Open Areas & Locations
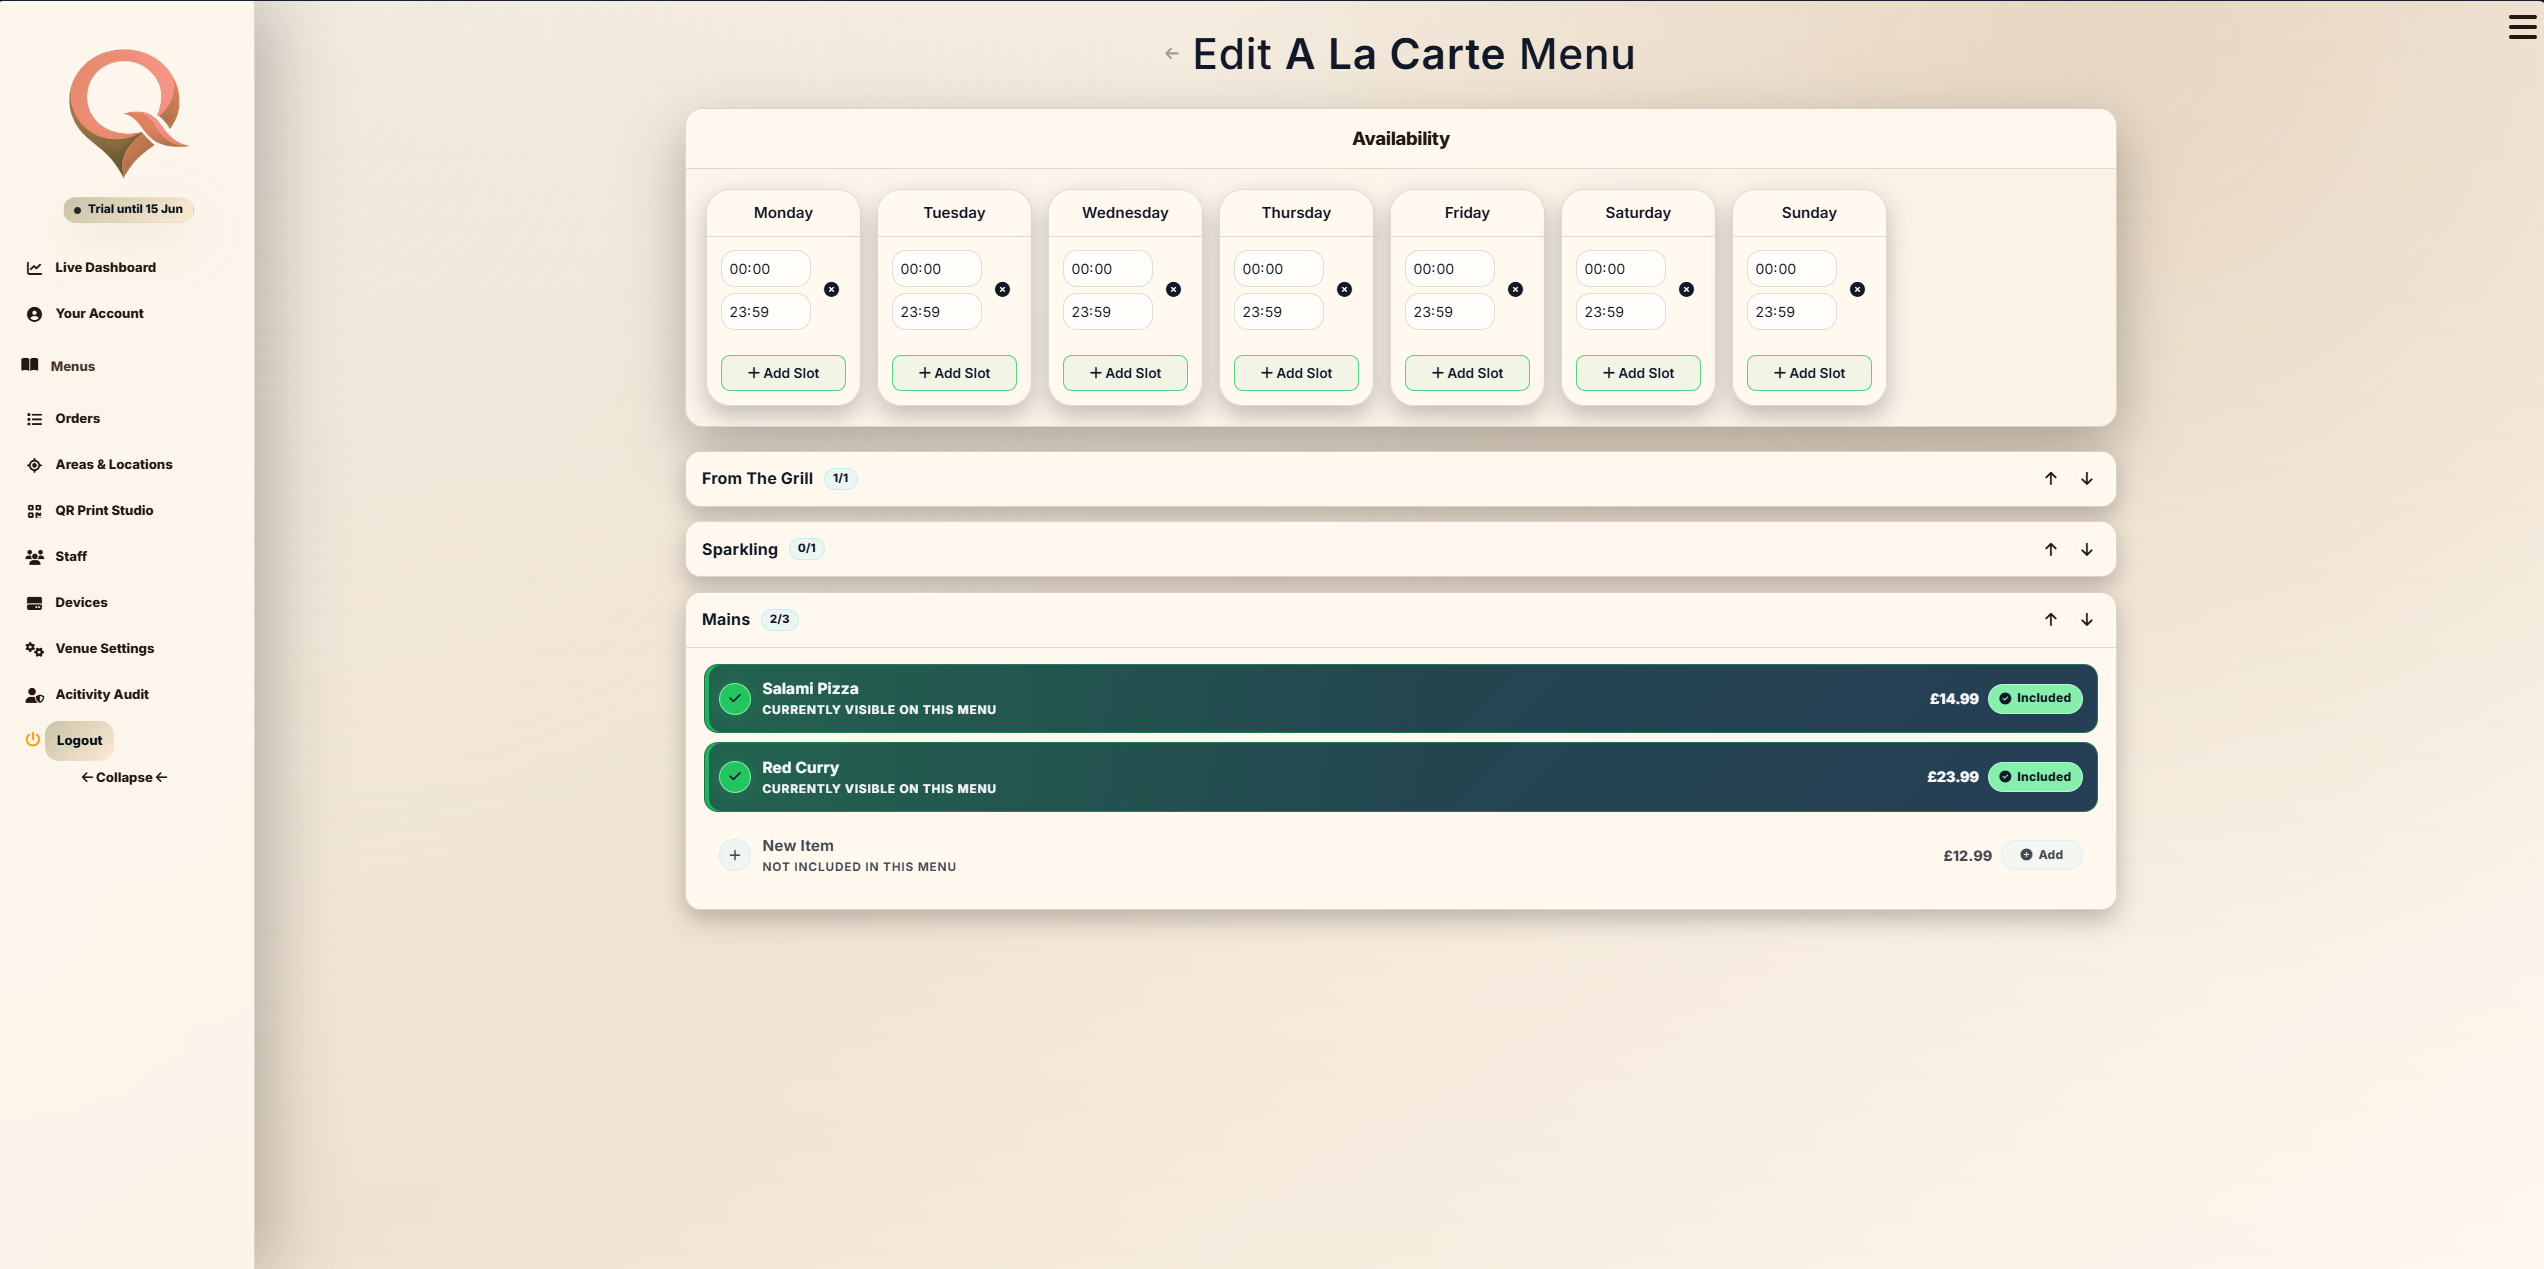Image resolution: width=2544 pixels, height=1269 pixels. [x=113, y=465]
